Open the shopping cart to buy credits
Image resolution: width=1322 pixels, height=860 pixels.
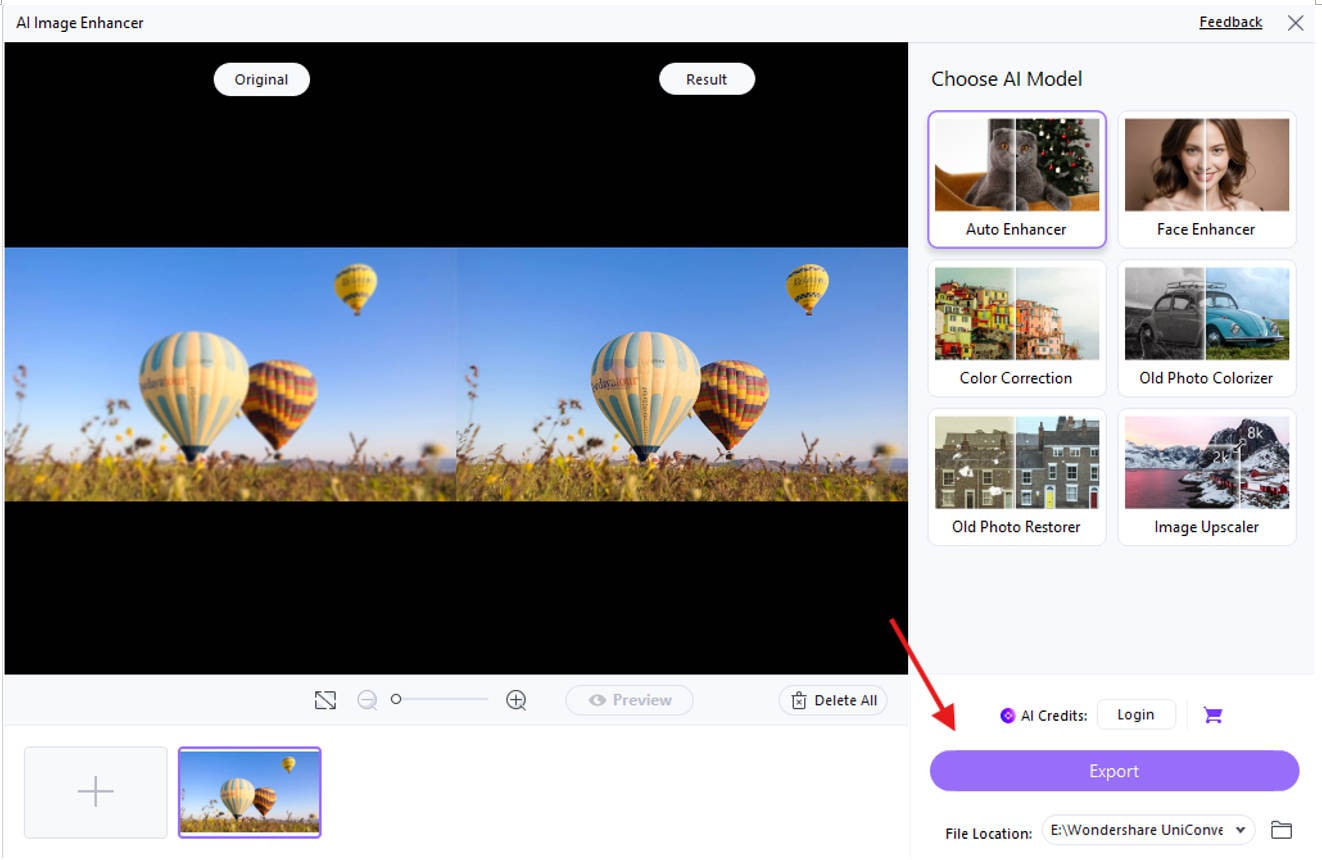pyautogui.click(x=1213, y=715)
